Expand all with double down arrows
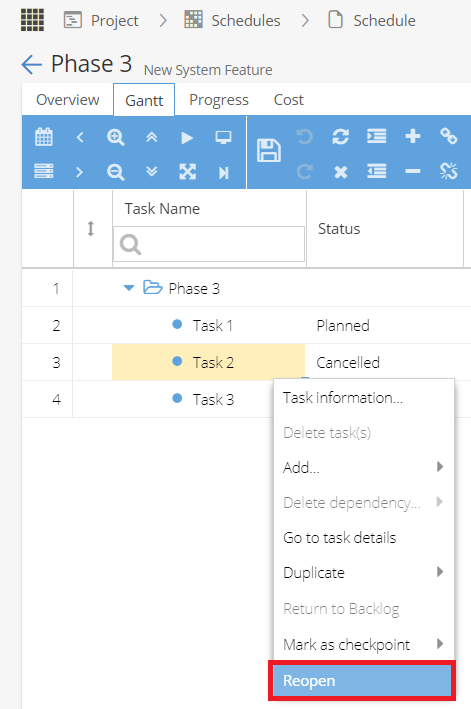The width and height of the screenshot is (471, 709). [151, 171]
